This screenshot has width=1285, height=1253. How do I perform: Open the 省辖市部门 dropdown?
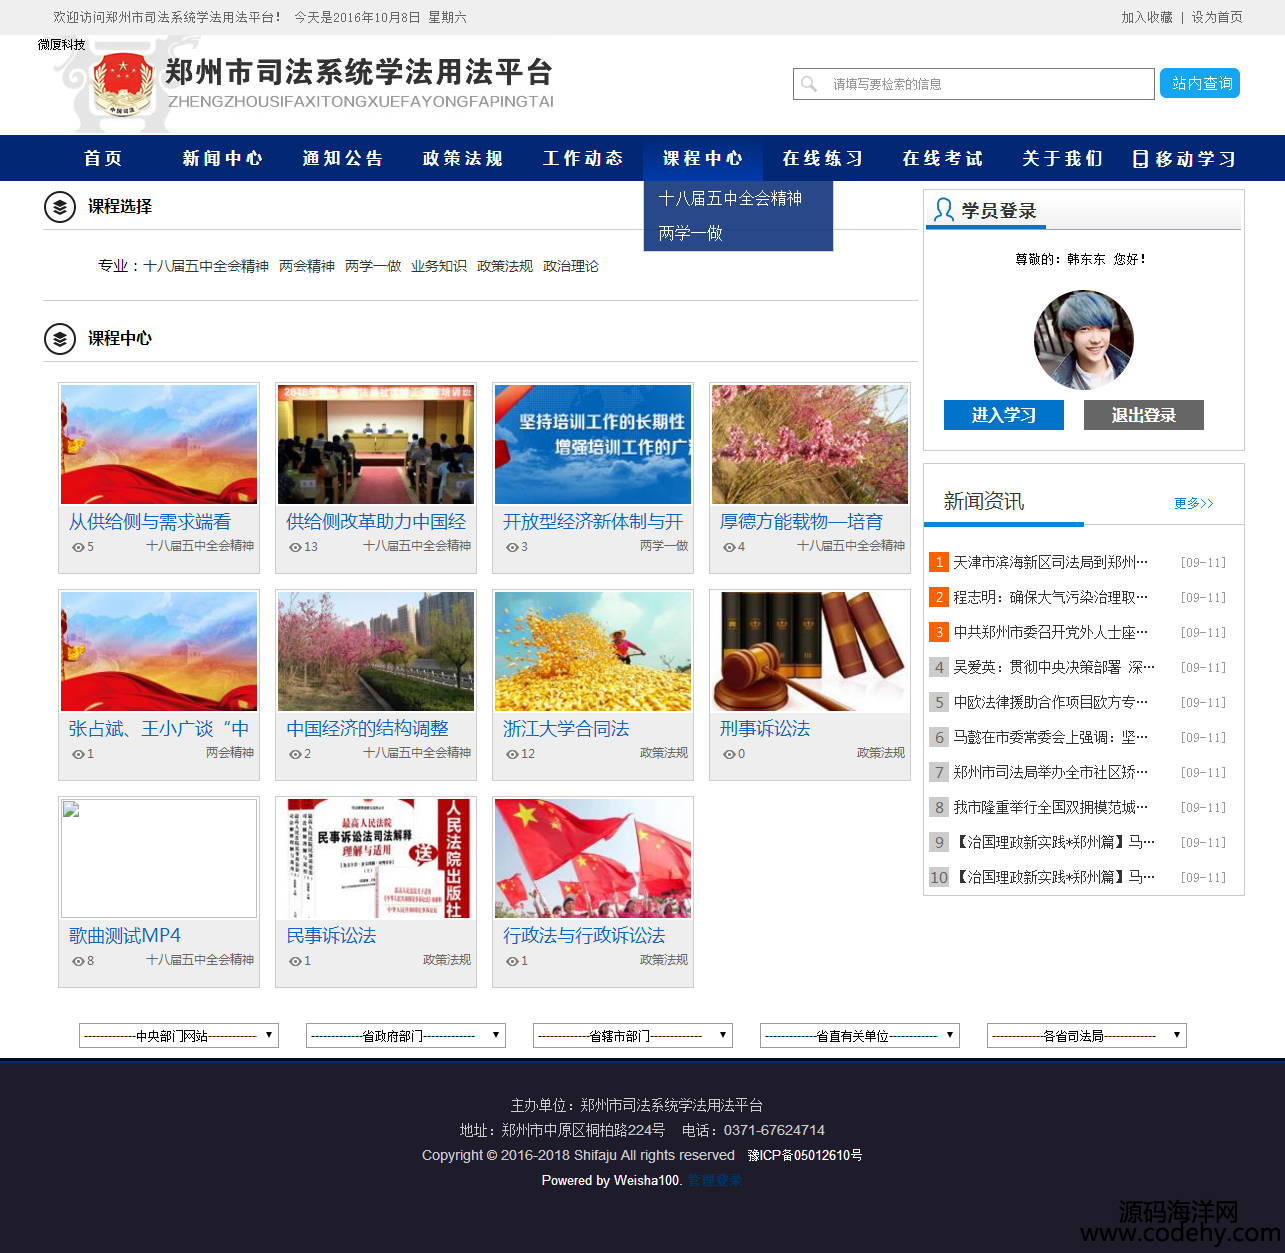633,1036
